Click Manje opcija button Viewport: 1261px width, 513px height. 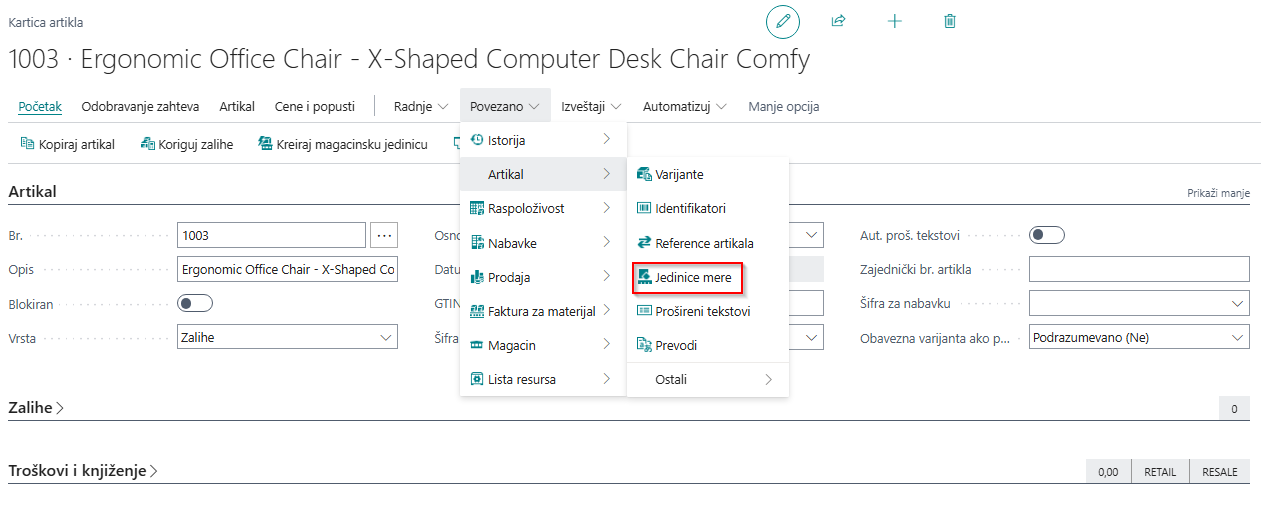[x=784, y=106]
